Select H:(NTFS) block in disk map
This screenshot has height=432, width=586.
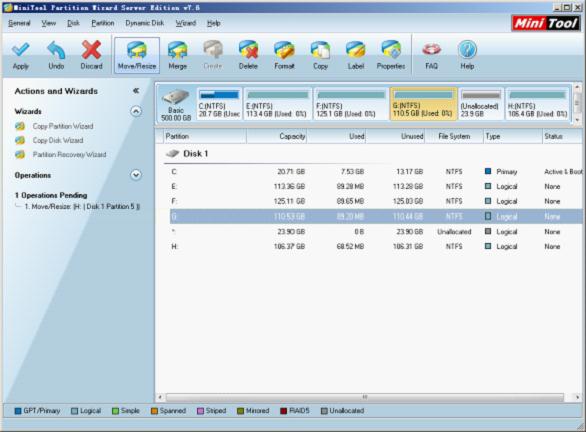coord(537,104)
